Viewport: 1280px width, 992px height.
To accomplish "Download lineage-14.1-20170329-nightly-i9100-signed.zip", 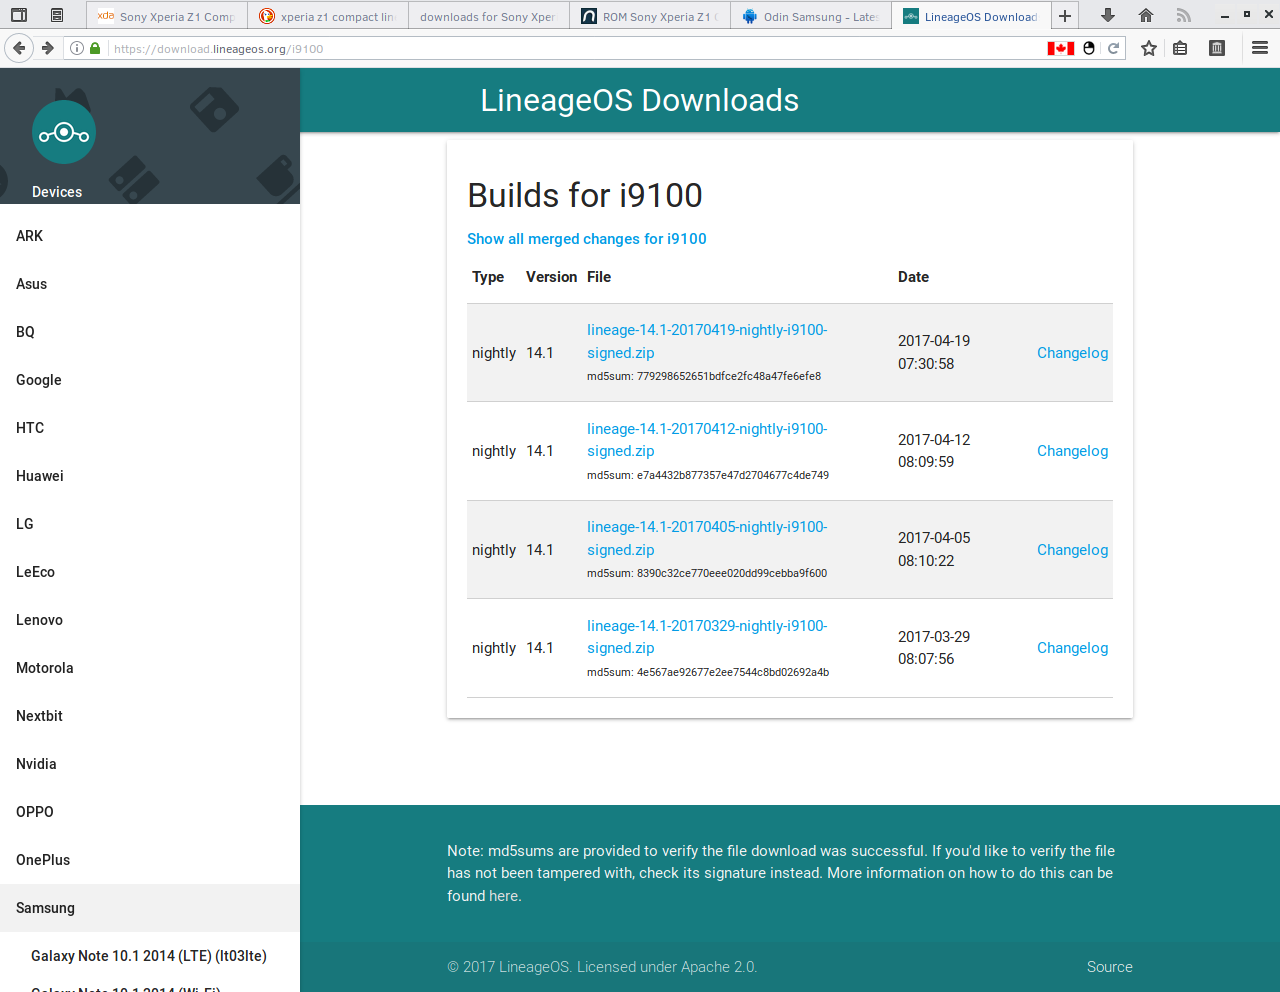I will pos(707,637).
